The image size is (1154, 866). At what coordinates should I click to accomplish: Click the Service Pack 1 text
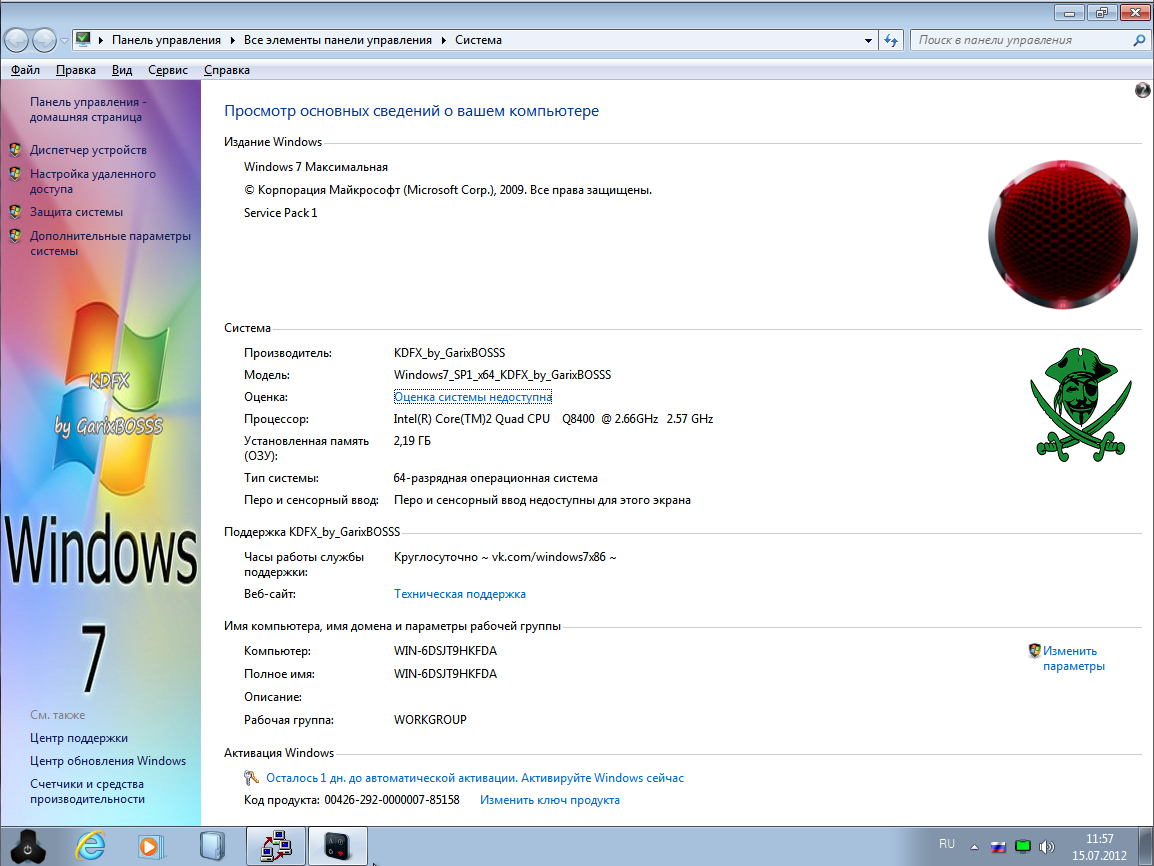coord(280,213)
